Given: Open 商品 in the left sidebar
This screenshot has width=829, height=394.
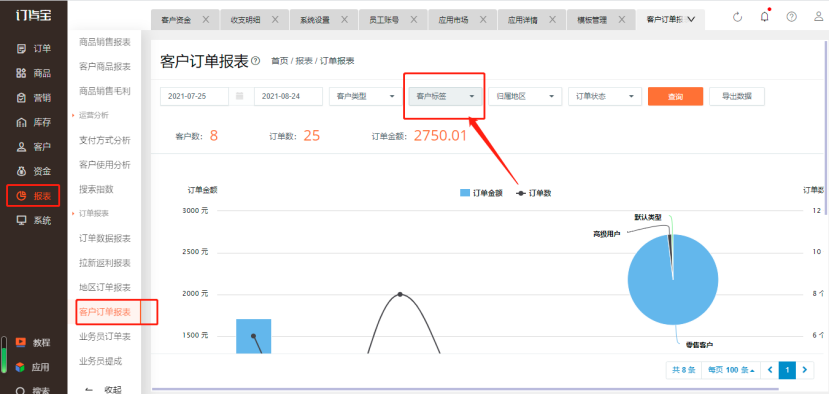Looking at the screenshot, I should coord(34,73).
